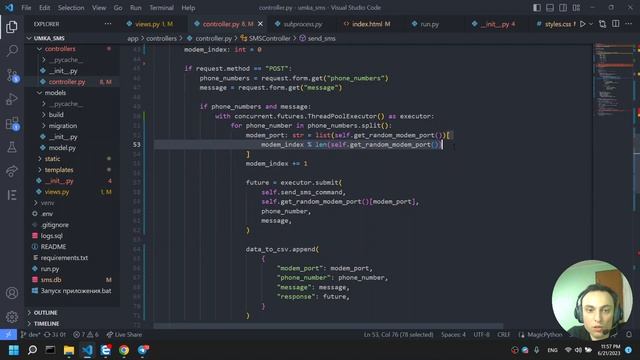Open the Terminal menu
Screen dimensions: 640x360
point(161,8)
